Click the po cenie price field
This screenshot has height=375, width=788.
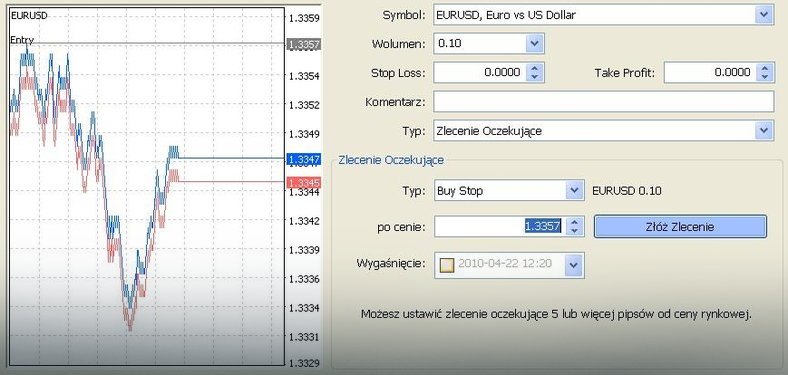coord(500,227)
